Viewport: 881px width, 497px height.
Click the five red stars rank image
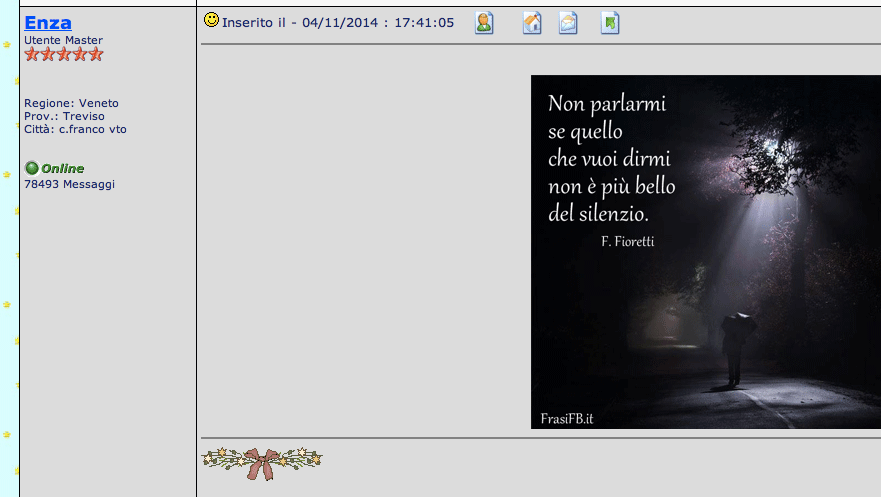(64, 54)
